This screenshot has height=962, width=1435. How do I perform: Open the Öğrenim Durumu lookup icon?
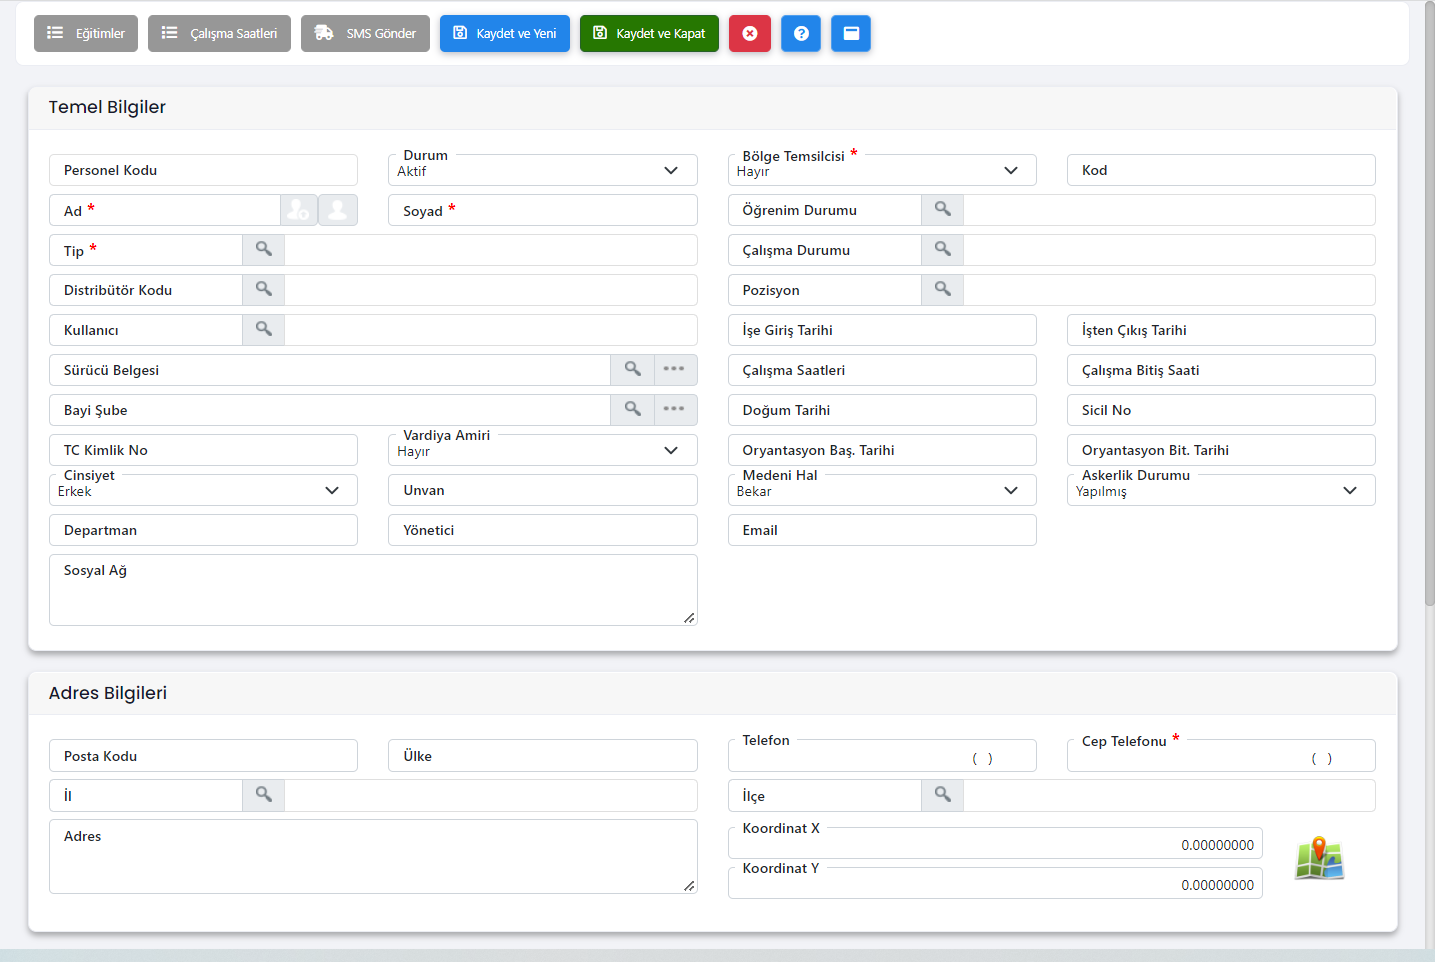pos(943,210)
